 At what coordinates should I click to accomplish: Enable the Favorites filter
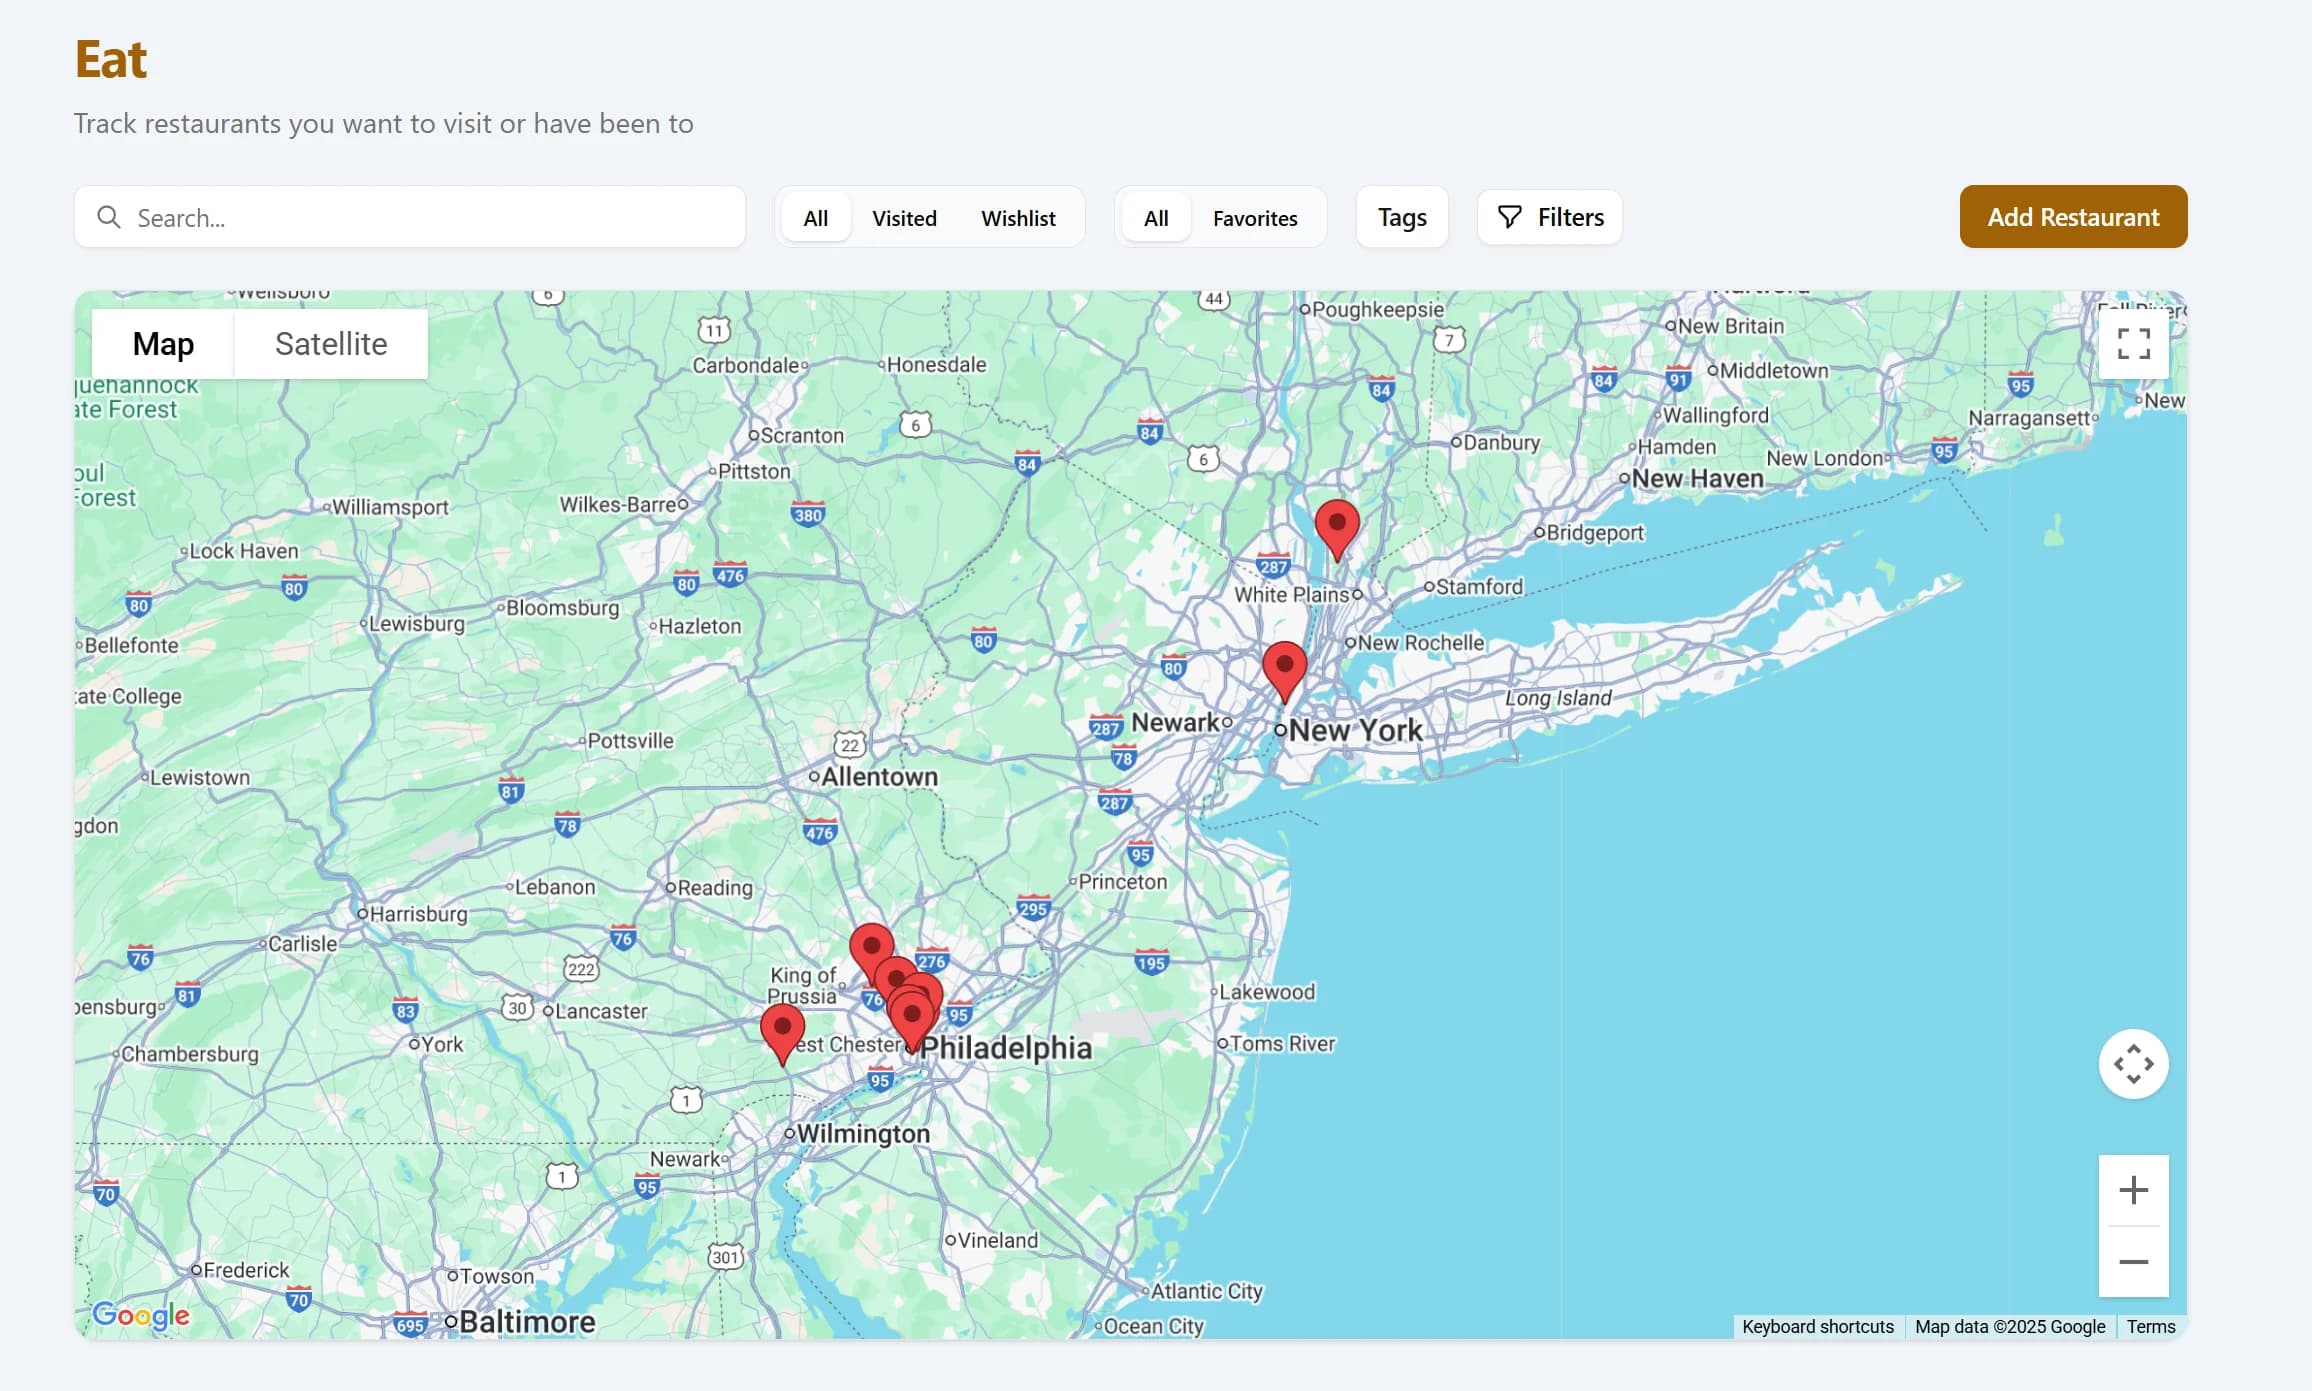[x=1255, y=217]
